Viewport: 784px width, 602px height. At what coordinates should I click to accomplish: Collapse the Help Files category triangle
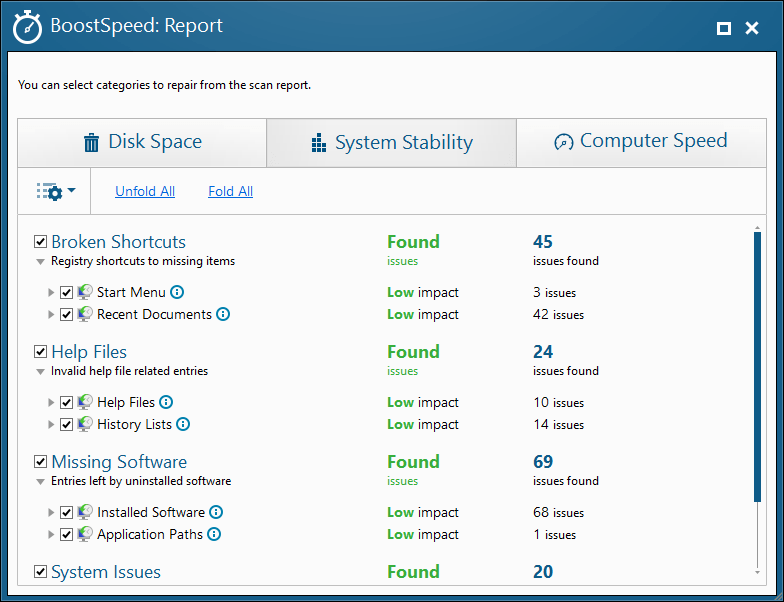click(41, 372)
